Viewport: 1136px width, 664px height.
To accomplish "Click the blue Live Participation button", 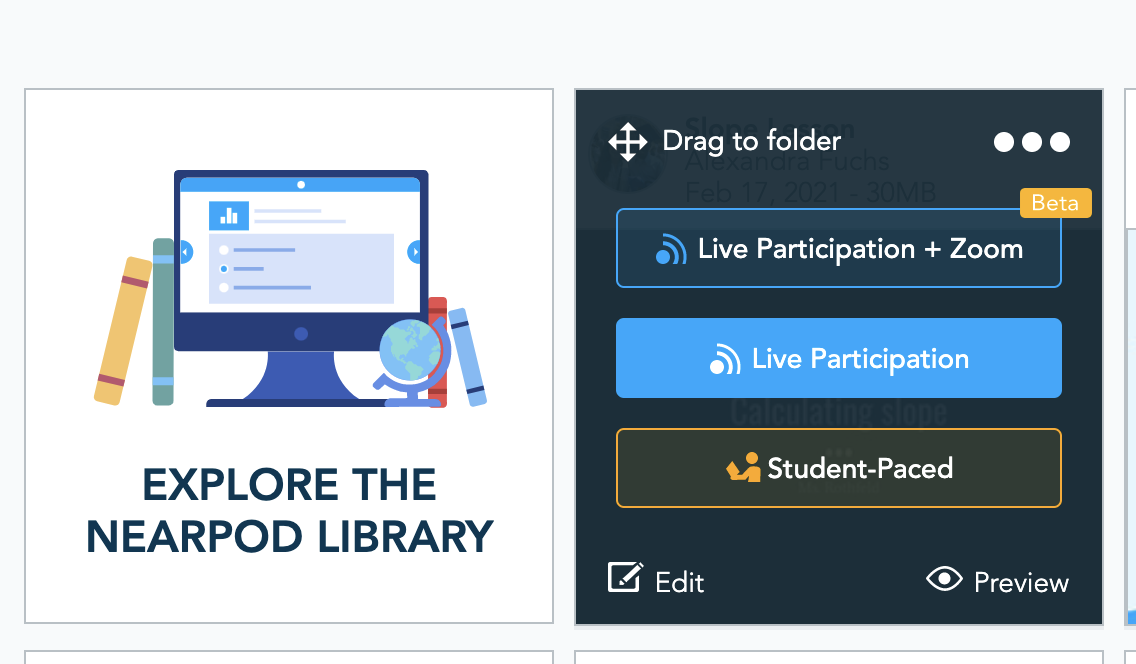I will [x=838, y=358].
